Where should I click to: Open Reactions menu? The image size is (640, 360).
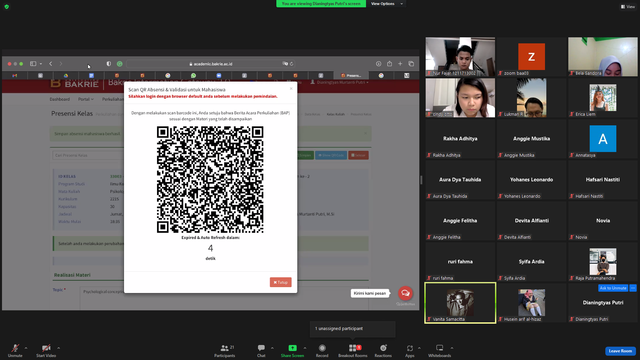coord(383,350)
